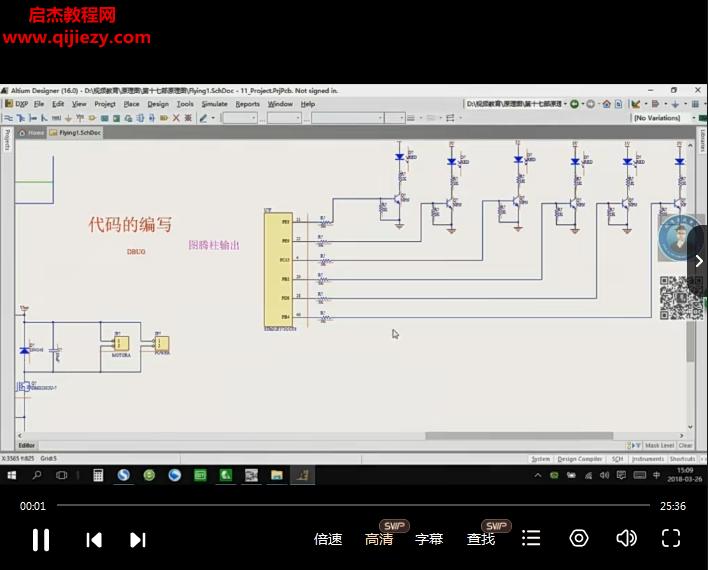Open the View menu
Screen dimensions: 708x570
click(x=79, y=104)
